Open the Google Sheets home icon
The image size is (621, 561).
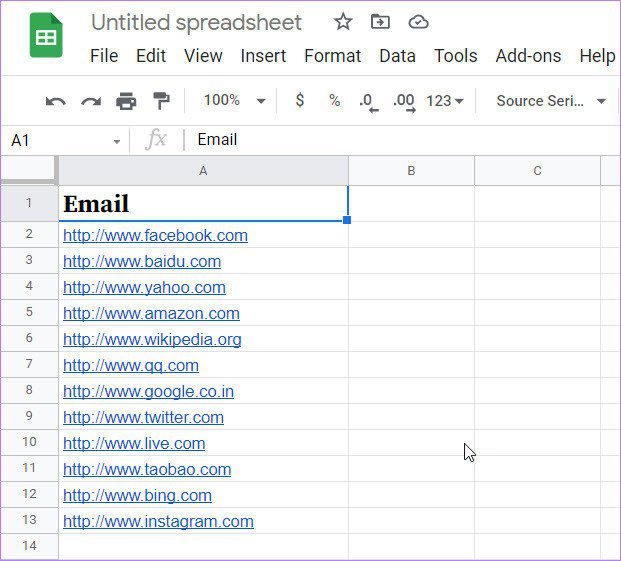[x=46, y=35]
